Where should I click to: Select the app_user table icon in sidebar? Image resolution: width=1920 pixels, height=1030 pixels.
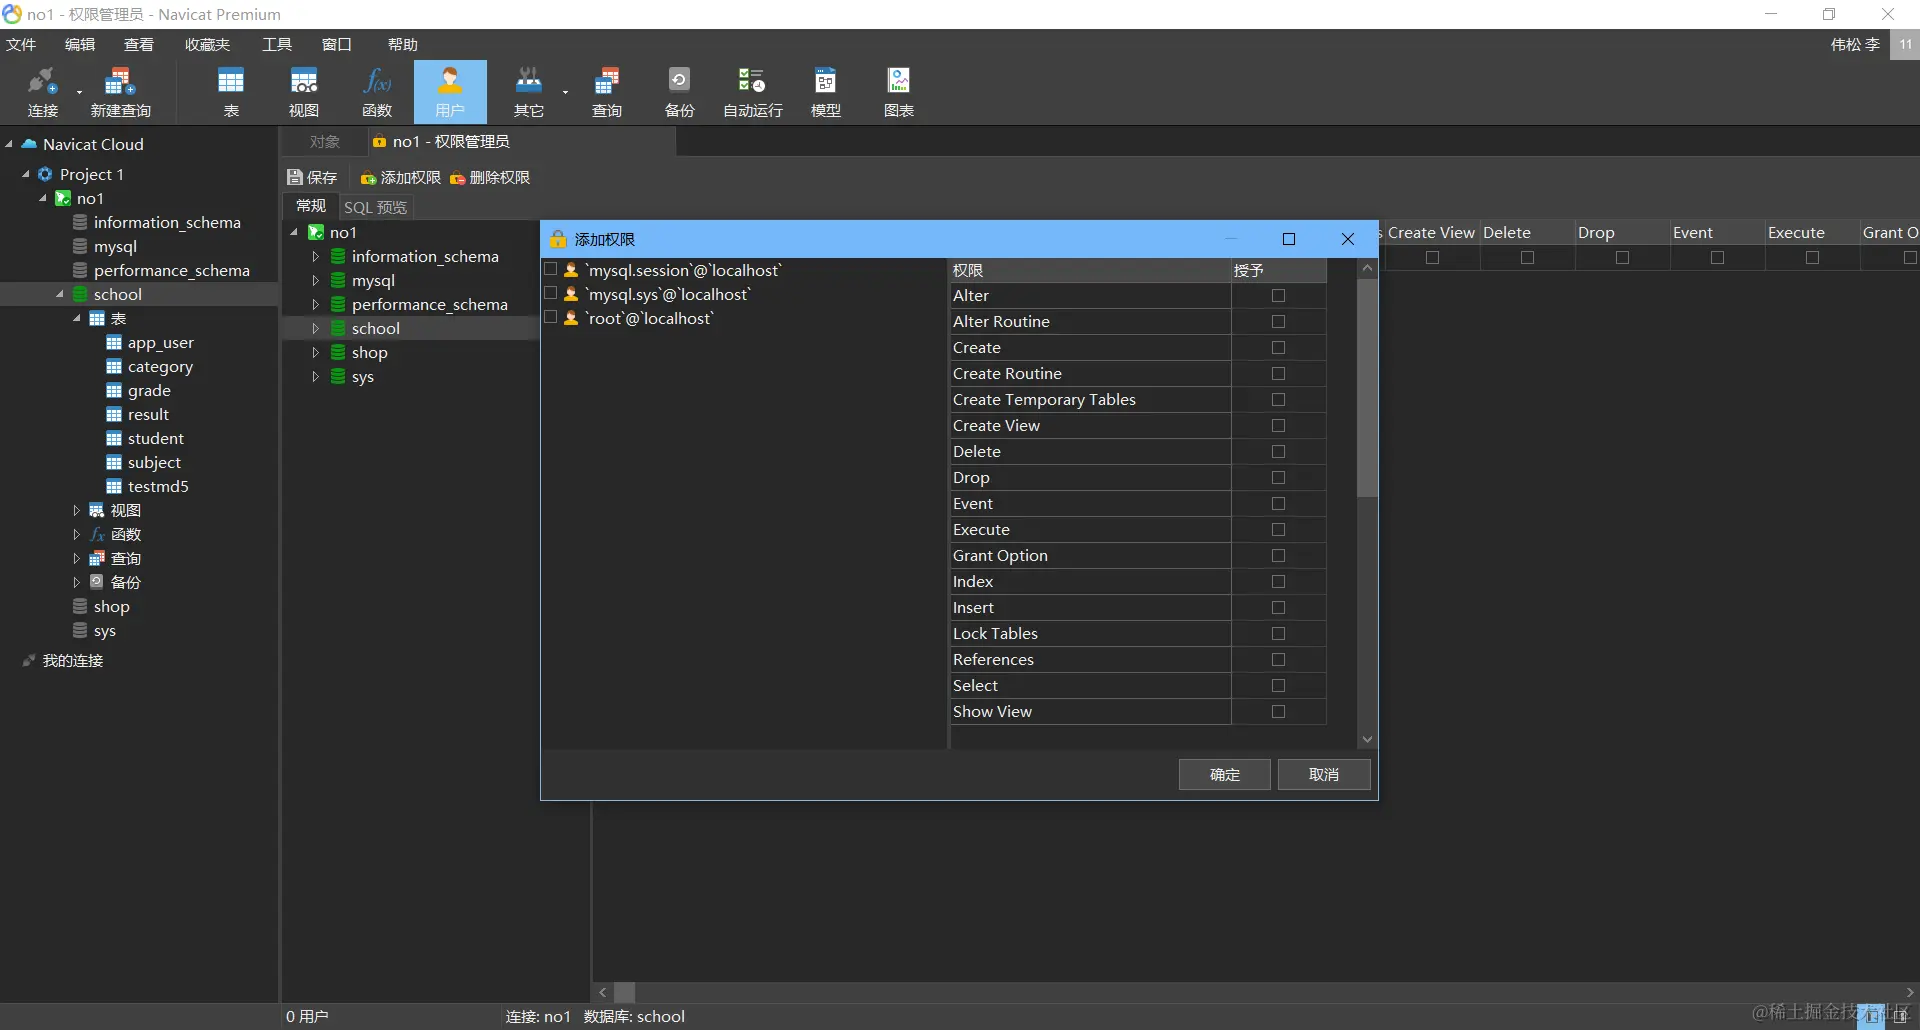pos(114,342)
